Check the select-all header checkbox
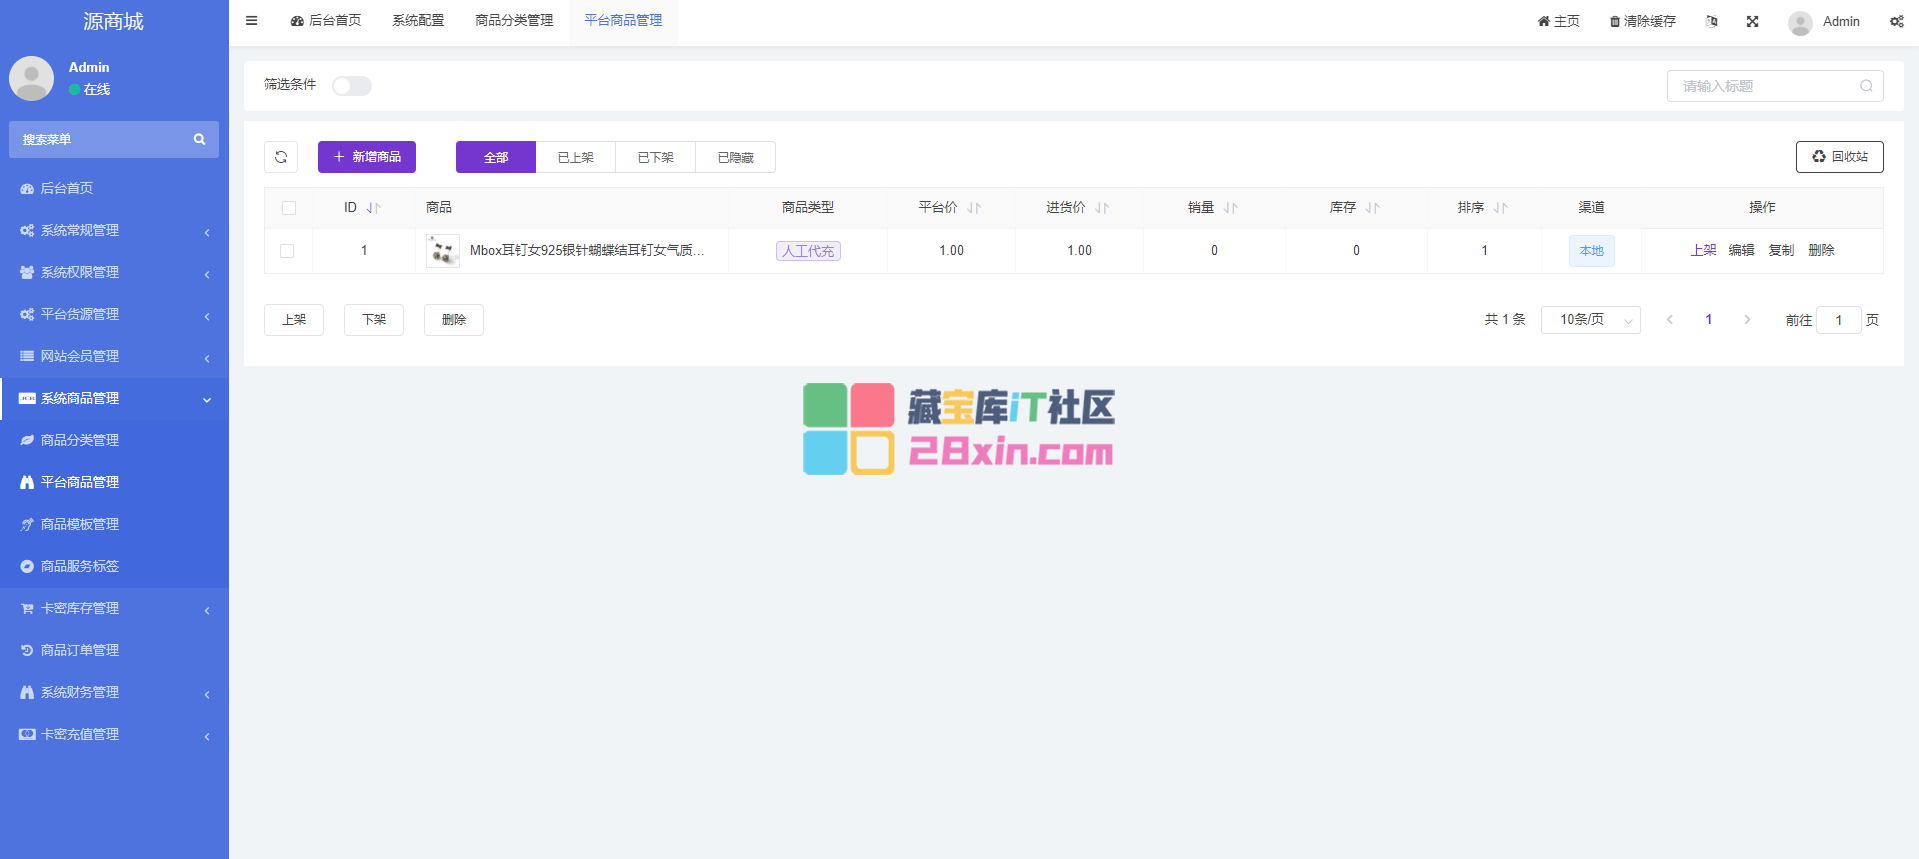Image resolution: width=1919 pixels, height=859 pixels. [289, 208]
